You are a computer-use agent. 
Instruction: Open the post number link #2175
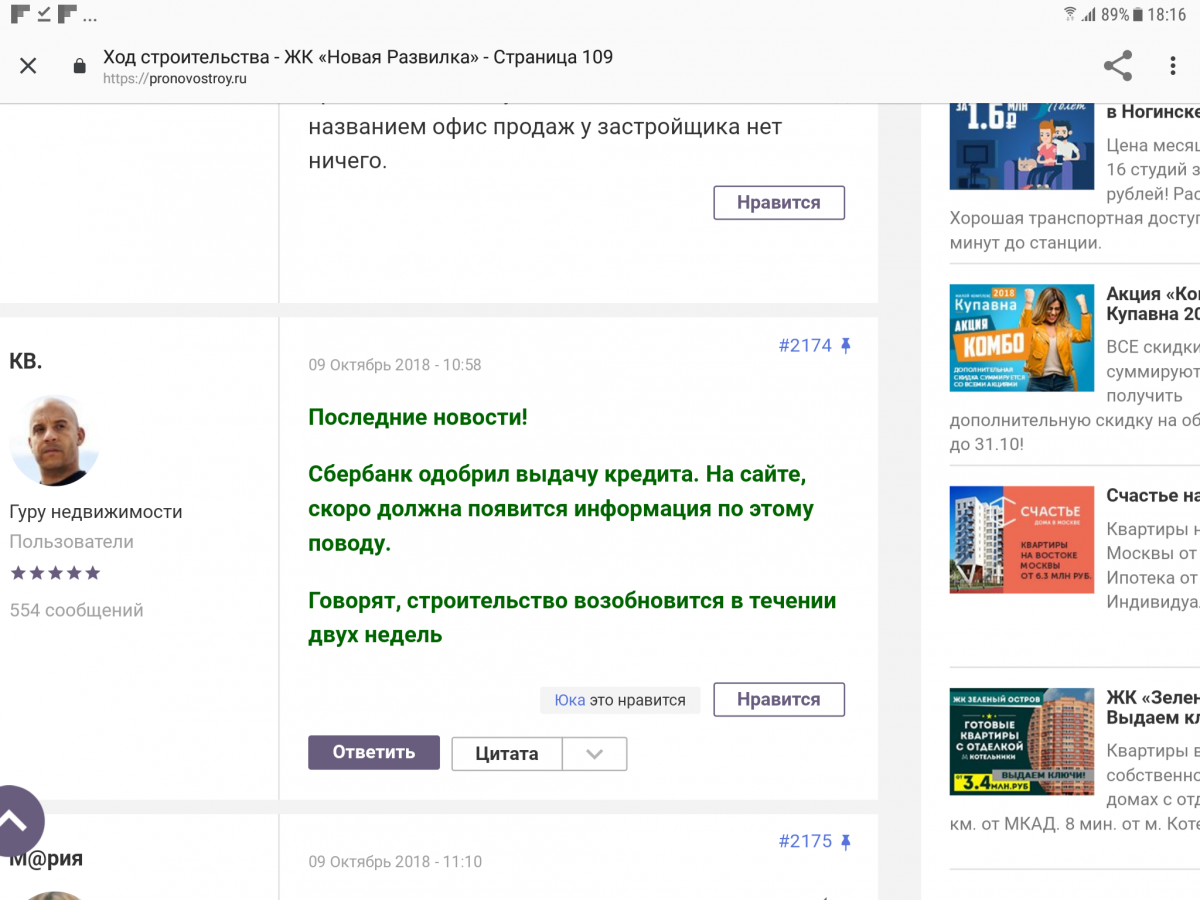pos(805,842)
